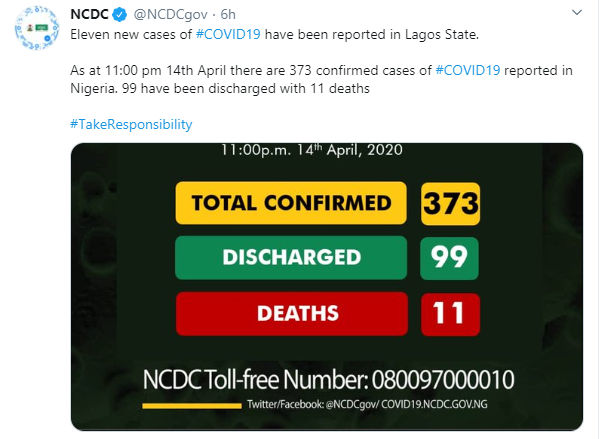610x439 pixels.
Task: Click the NCDC Toll-free Number text
Action: (327, 381)
